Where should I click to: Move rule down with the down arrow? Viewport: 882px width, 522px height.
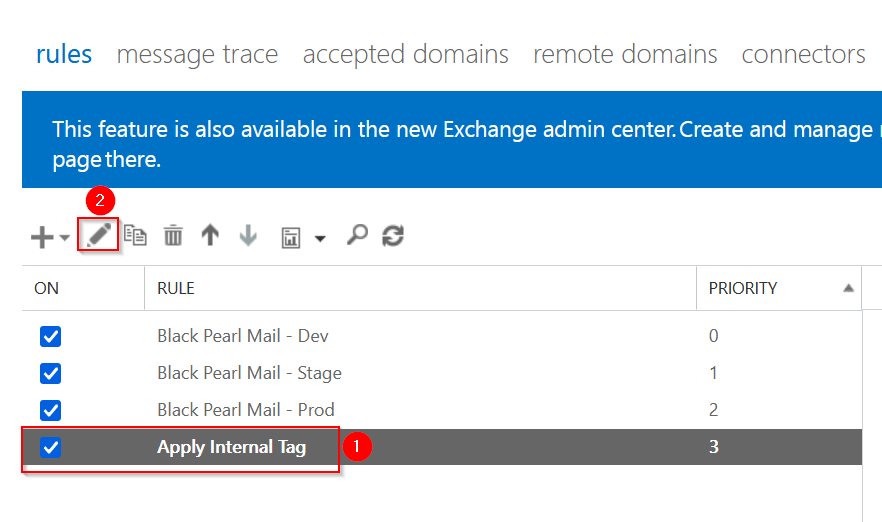click(248, 236)
